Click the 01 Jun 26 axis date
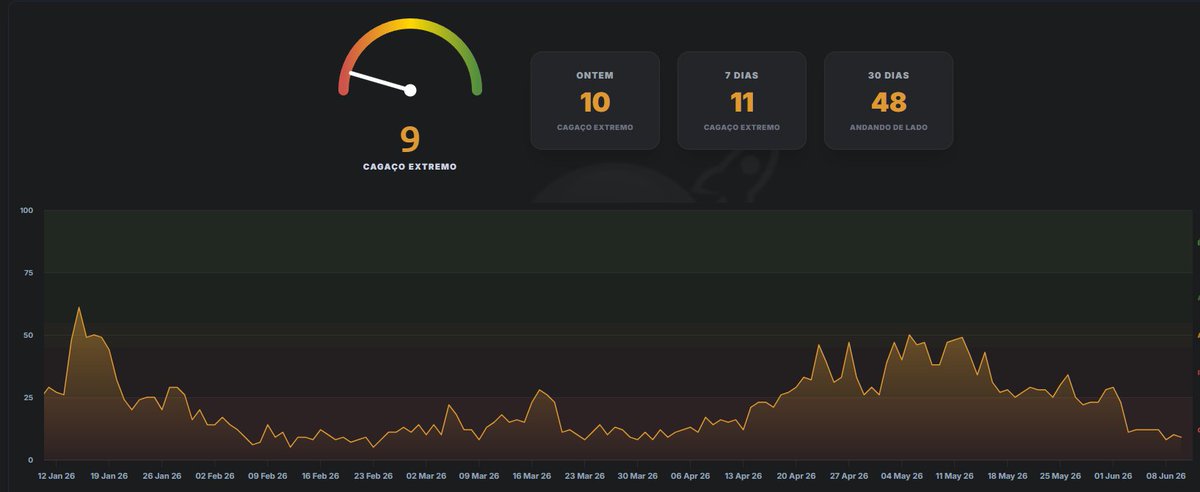The width and height of the screenshot is (1200, 492). pyautogui.click(x=1113, y=476)
